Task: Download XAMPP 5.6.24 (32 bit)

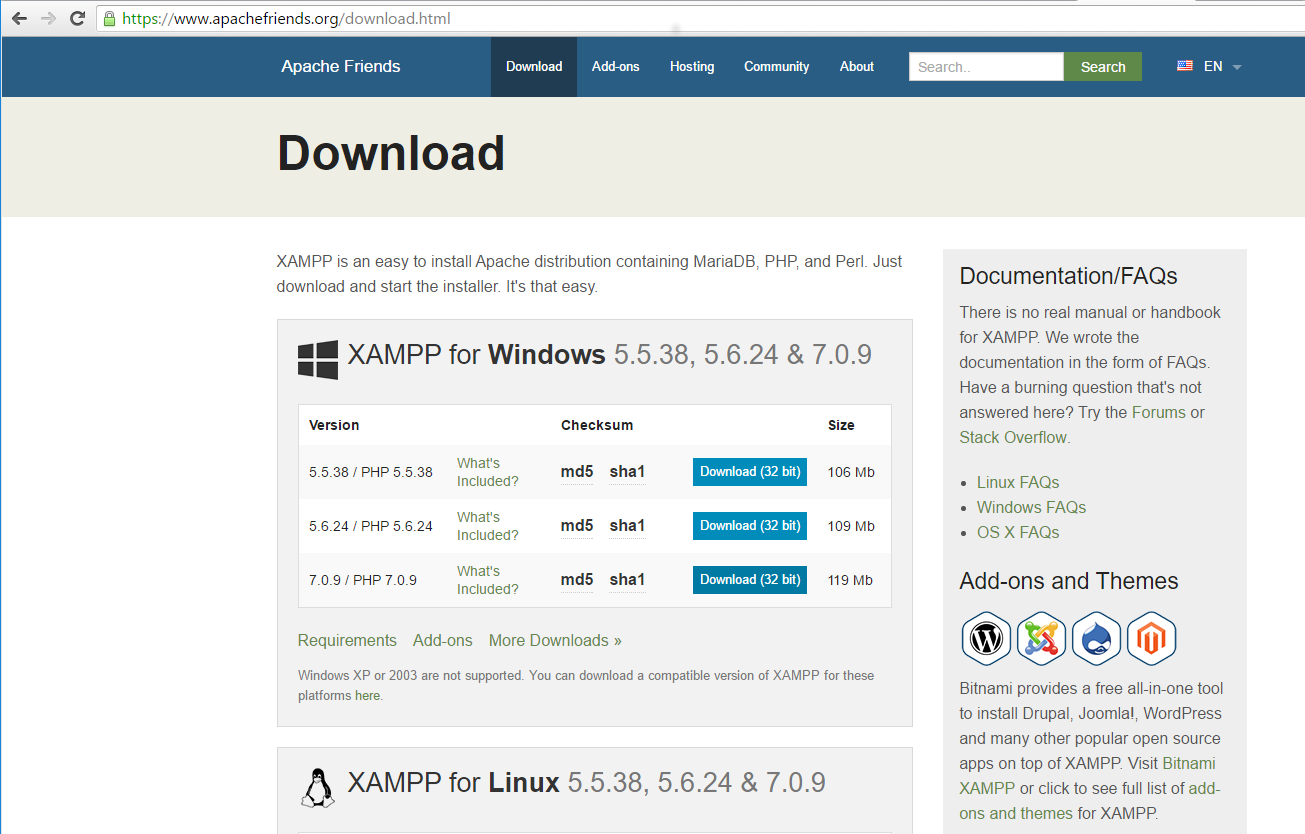Action: point(750,526)
